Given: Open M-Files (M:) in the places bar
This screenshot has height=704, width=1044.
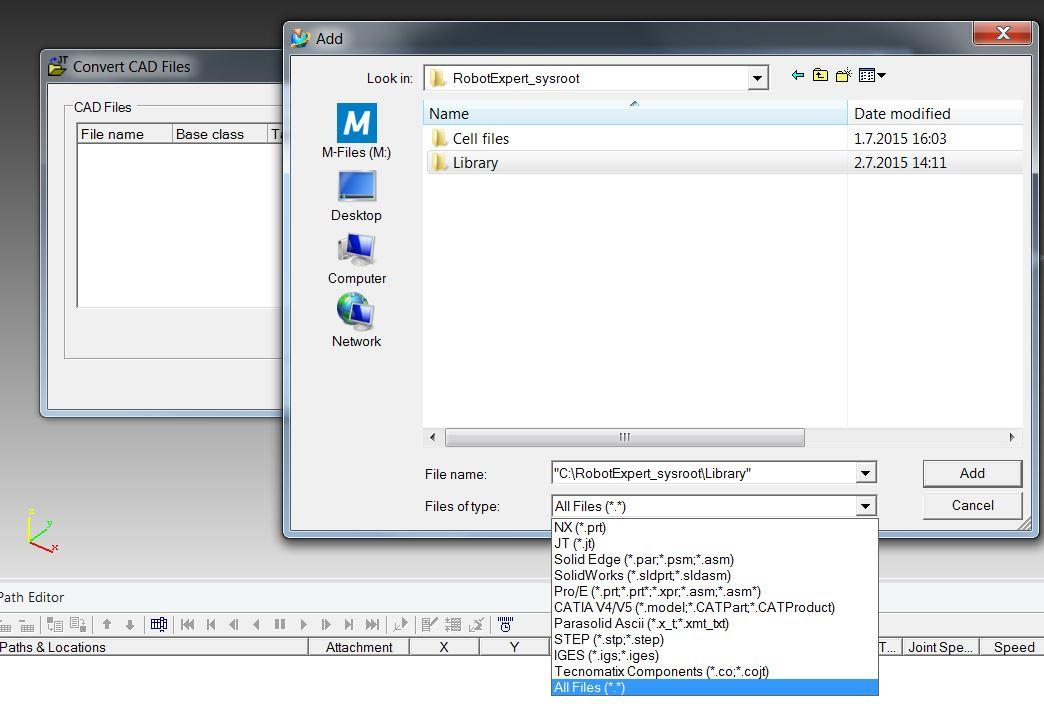Looking at the screenshot, I should click(356, 131).
